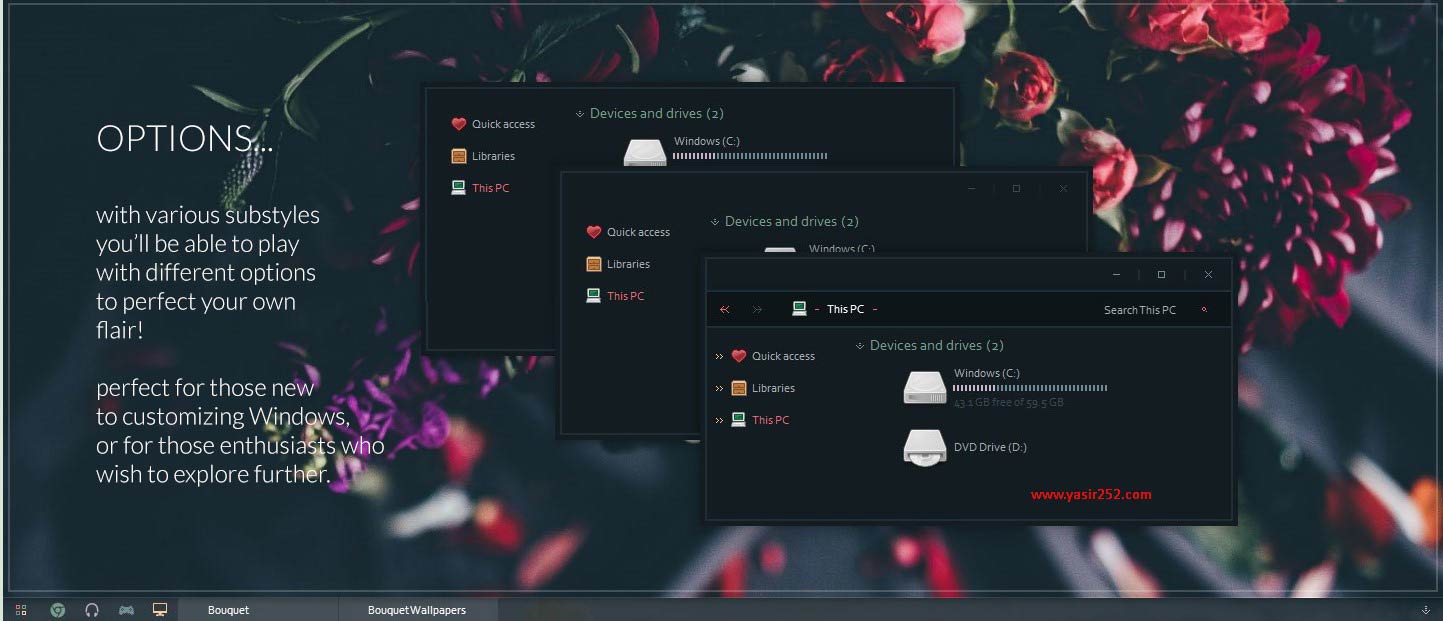Click the computer icon in the address bar

(x=800, y=308)
